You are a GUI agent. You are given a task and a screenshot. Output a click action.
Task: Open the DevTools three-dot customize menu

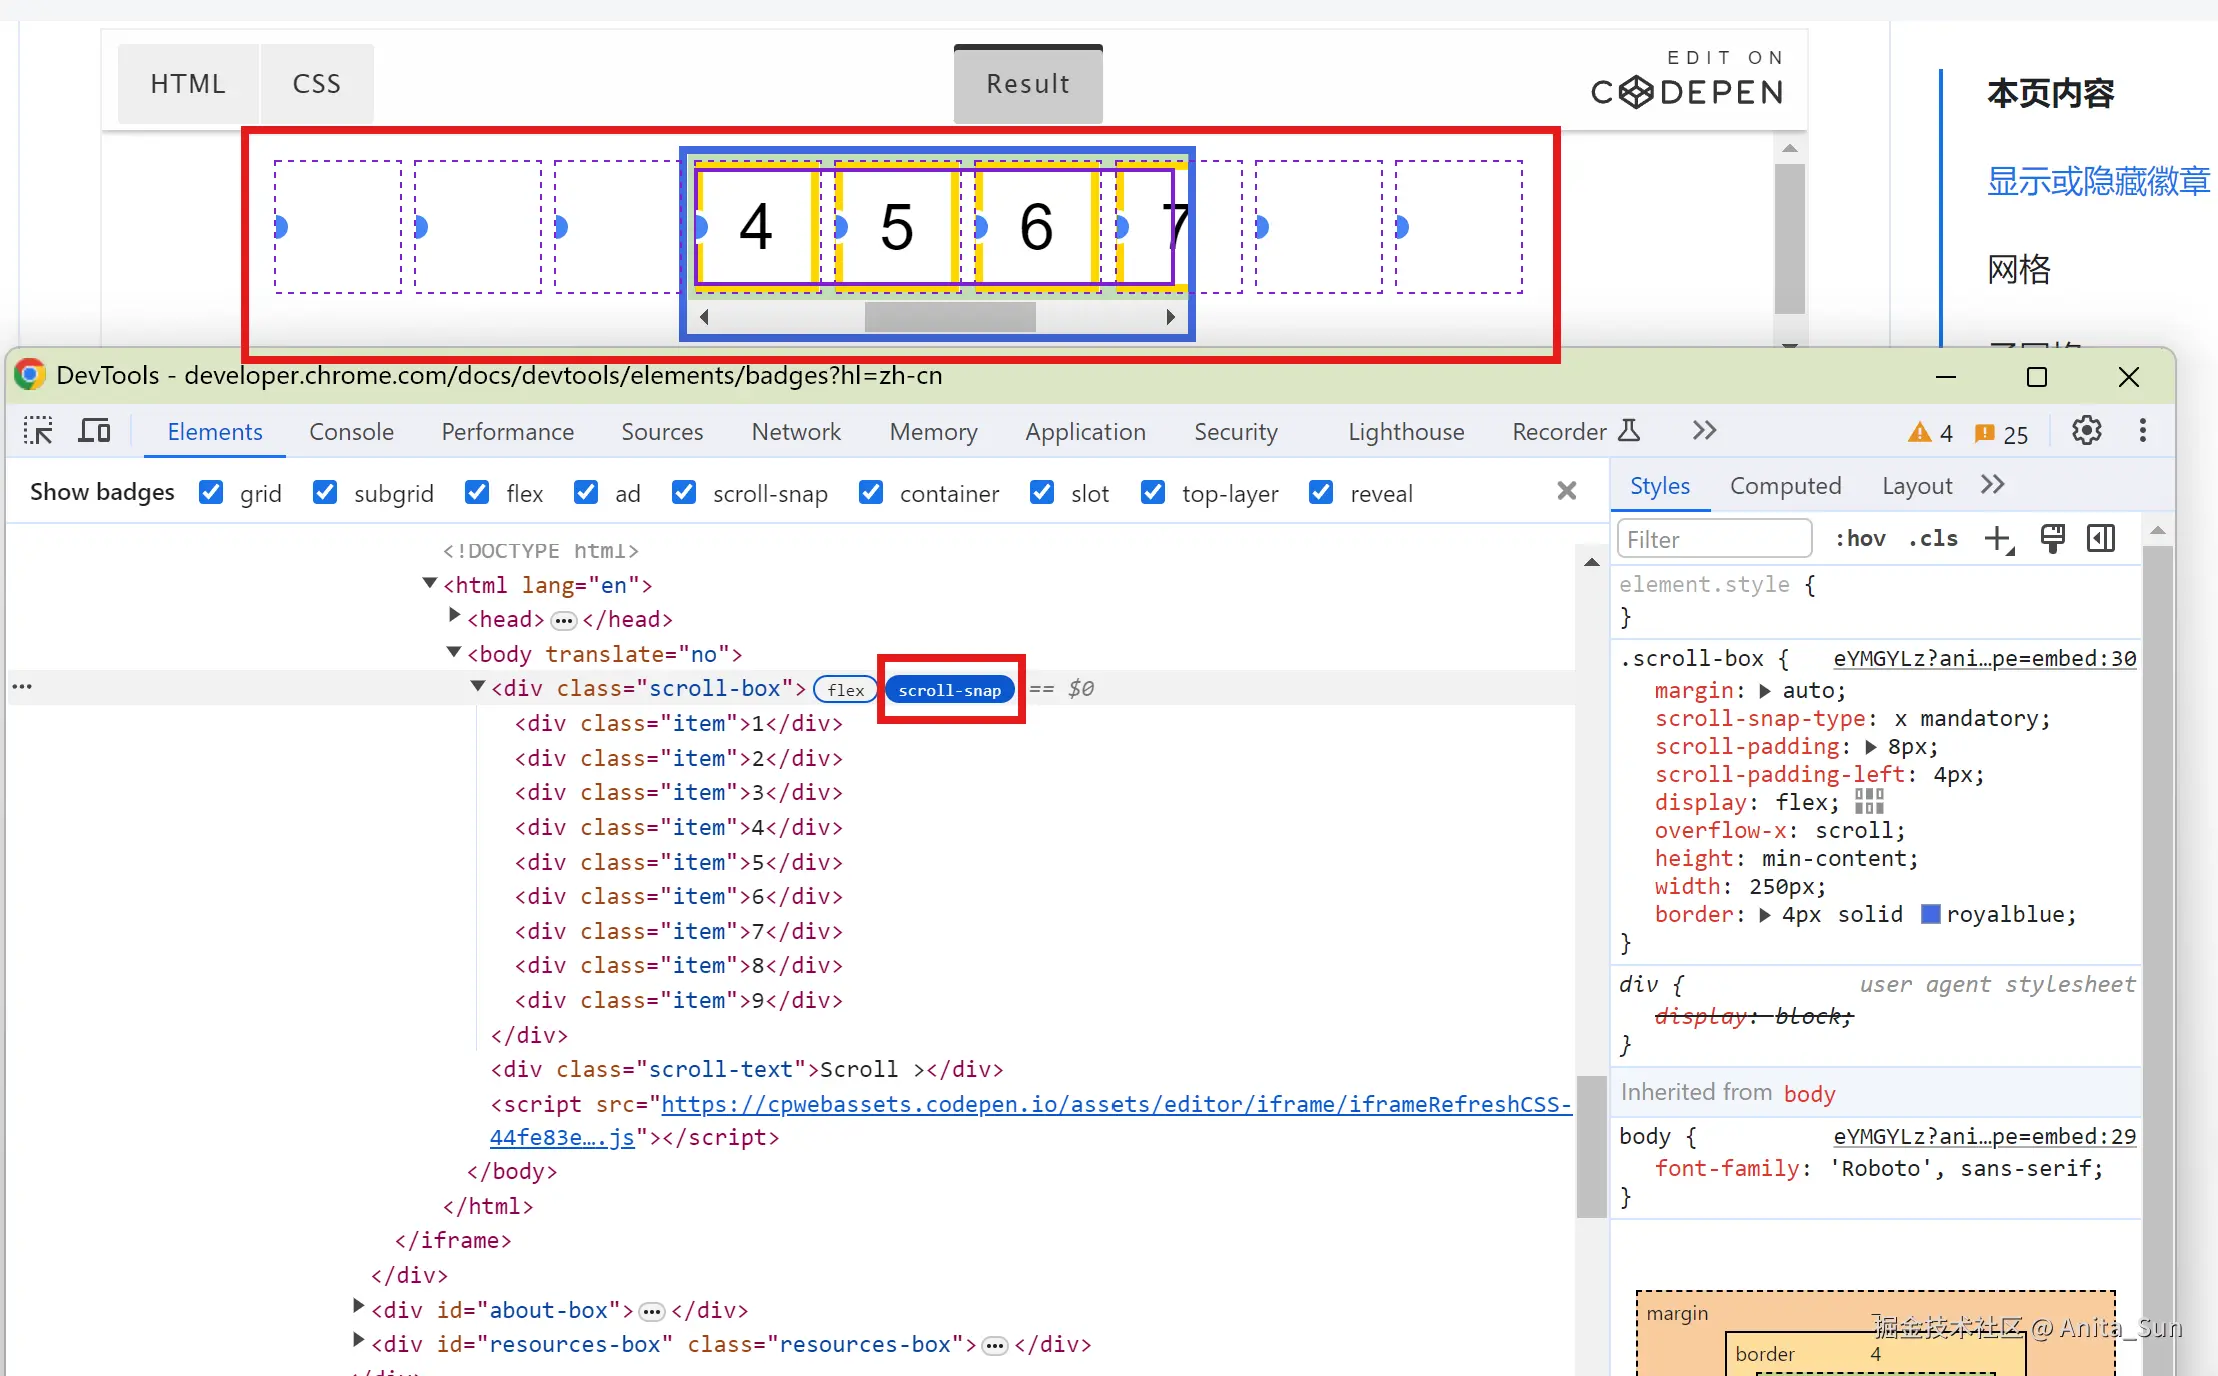2142,431
